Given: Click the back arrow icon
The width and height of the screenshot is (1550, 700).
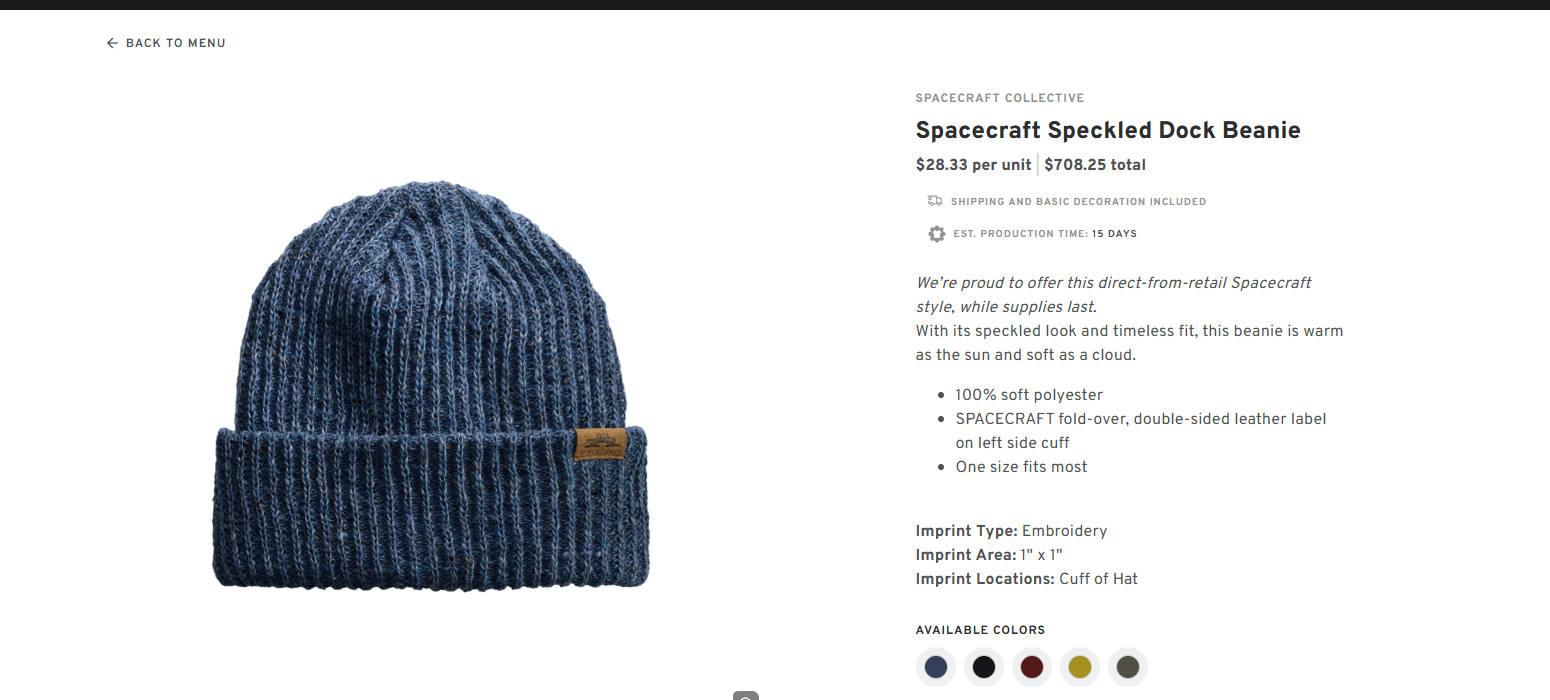Looking at the screenshot, I should [x=112, y=43].
